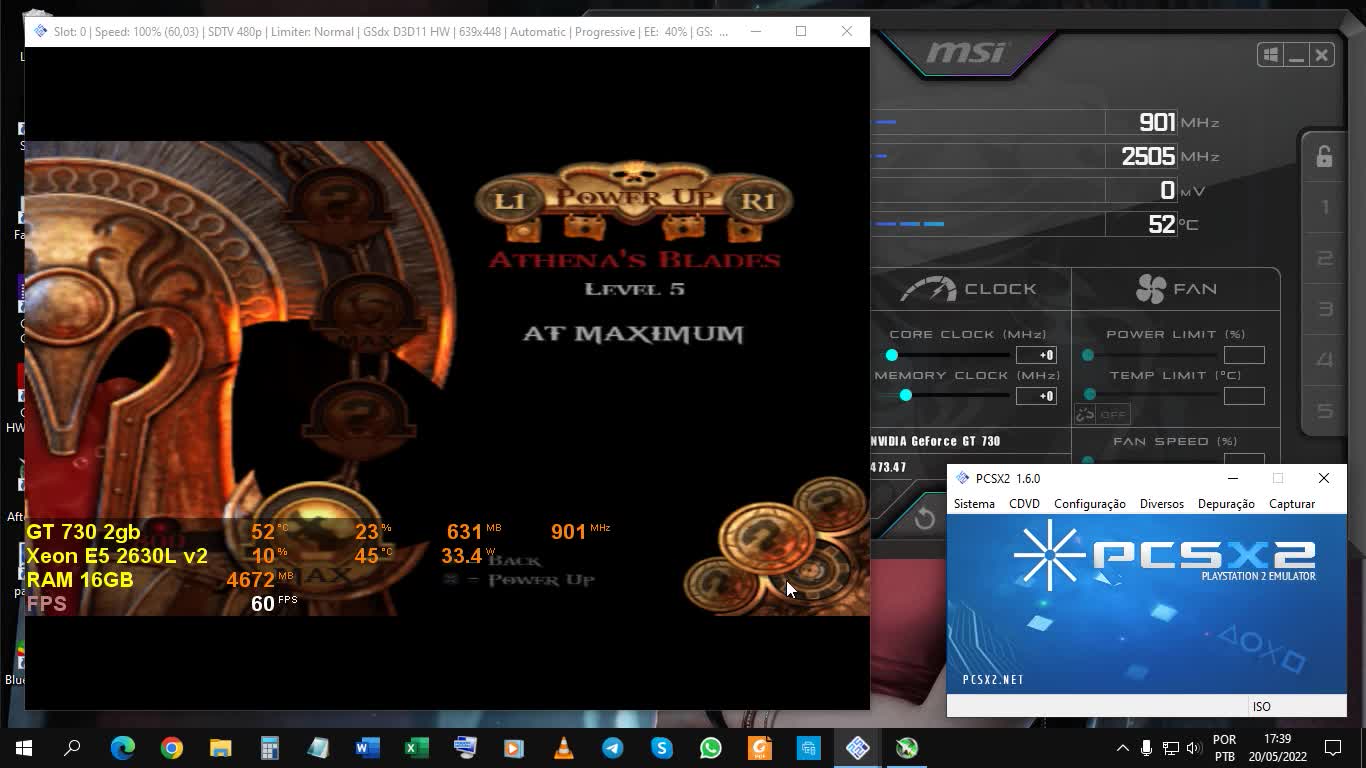The height and width of the screenshot is (768, 1366).
Task: Open File Explorer from the taskbar
Action: (220, 748)
